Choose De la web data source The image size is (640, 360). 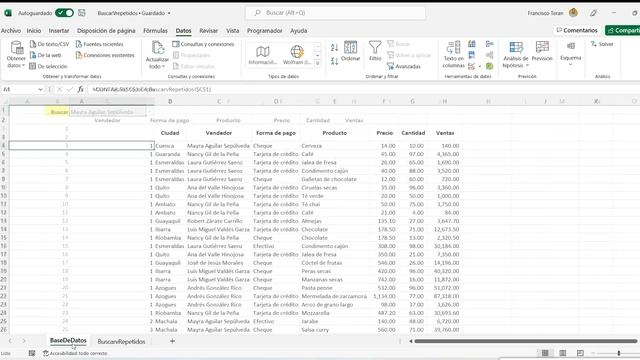(x=45, y=55)
